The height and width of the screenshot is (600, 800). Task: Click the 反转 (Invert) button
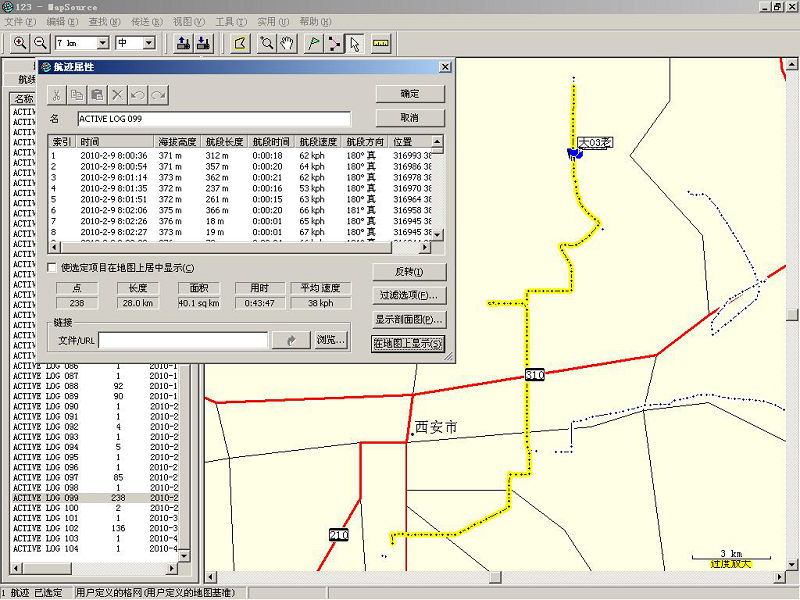410,272
